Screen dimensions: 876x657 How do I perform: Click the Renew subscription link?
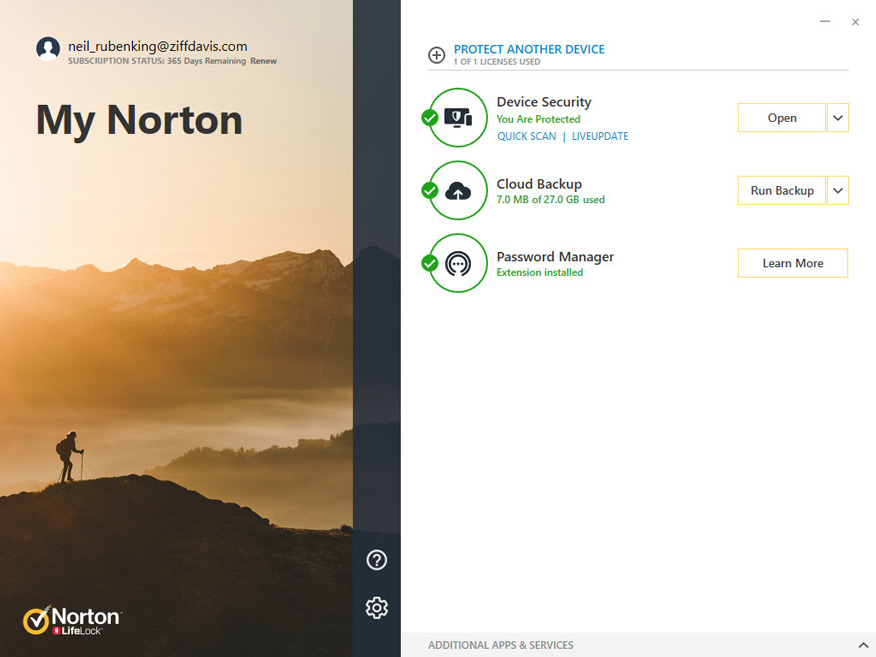coord(264,61)
